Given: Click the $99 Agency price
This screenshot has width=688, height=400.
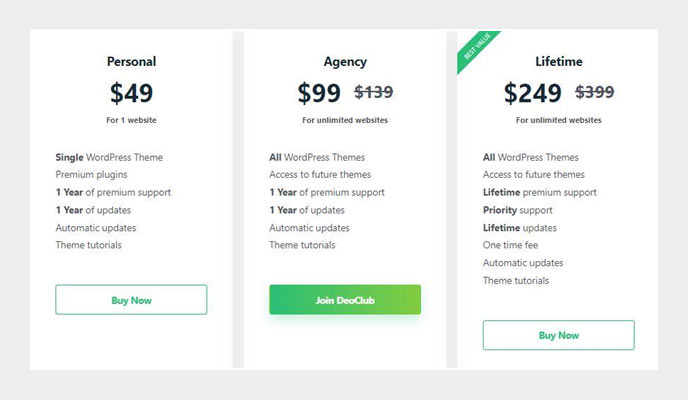Looking at the screenshot, I should (319, 93).
